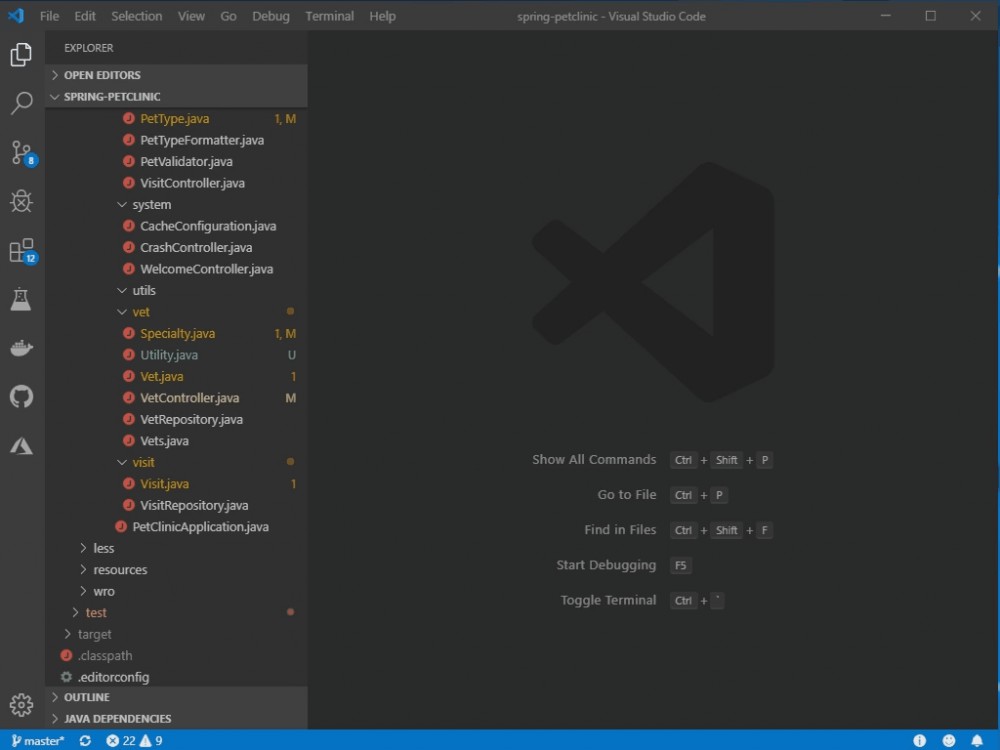The width and height of the screenshot is (1000, 750).
Task: Open VisitController.java
Action: (177, 183)
